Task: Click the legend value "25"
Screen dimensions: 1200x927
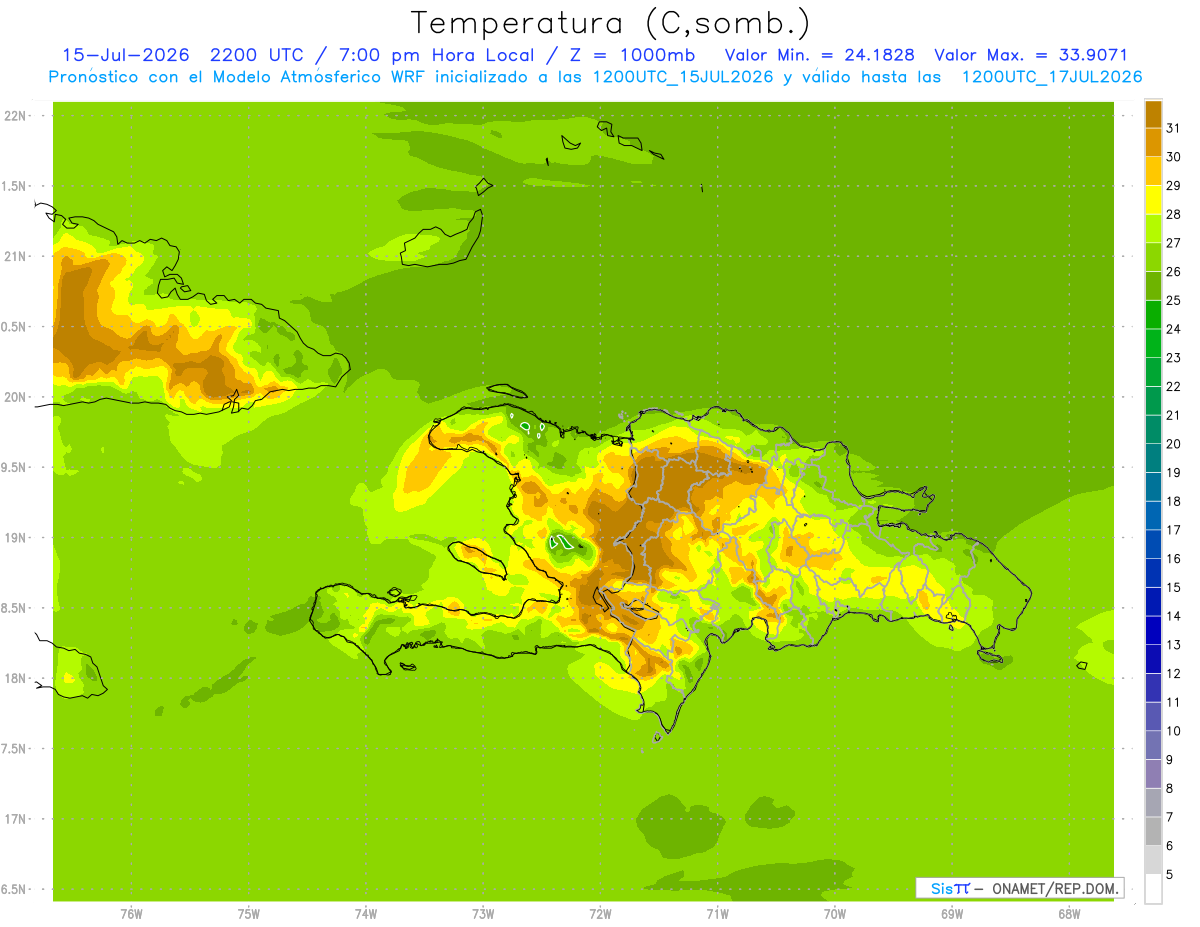Action: coord(1174,300)
